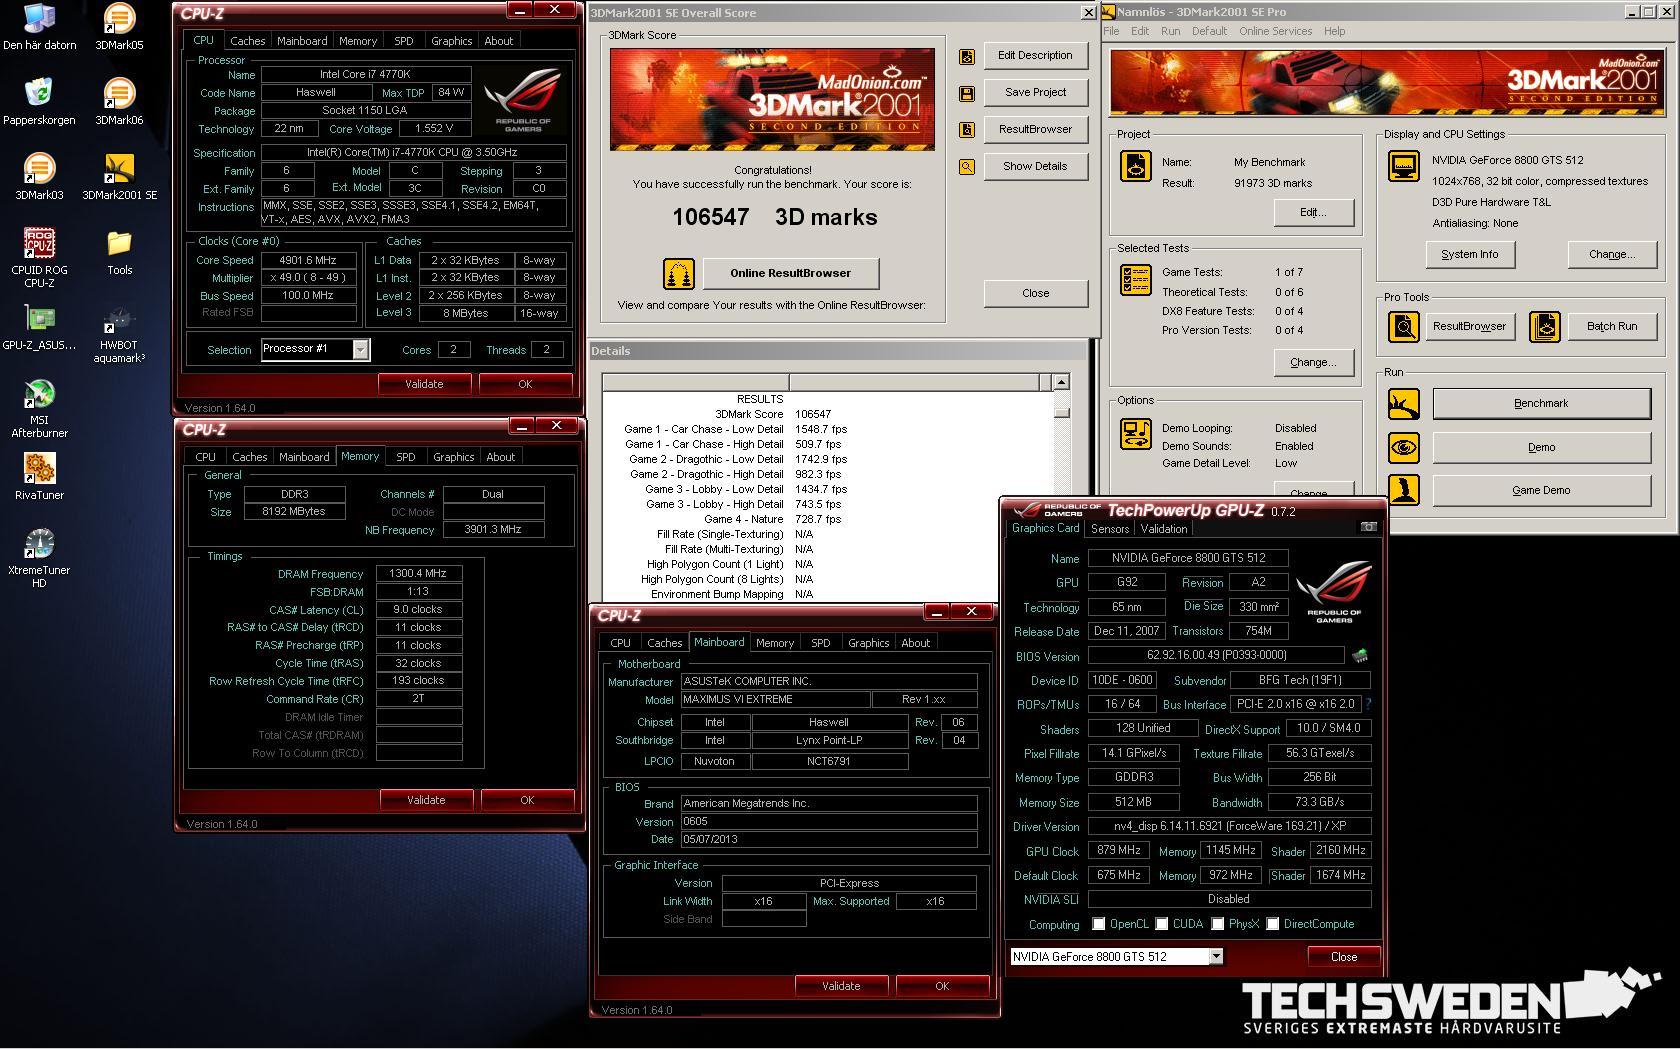The height and width of the screenshot is (1050, 1680).
Task: Toggle the DirectCompute checkbox in GPU-Z
Action: click(1273, 924)
